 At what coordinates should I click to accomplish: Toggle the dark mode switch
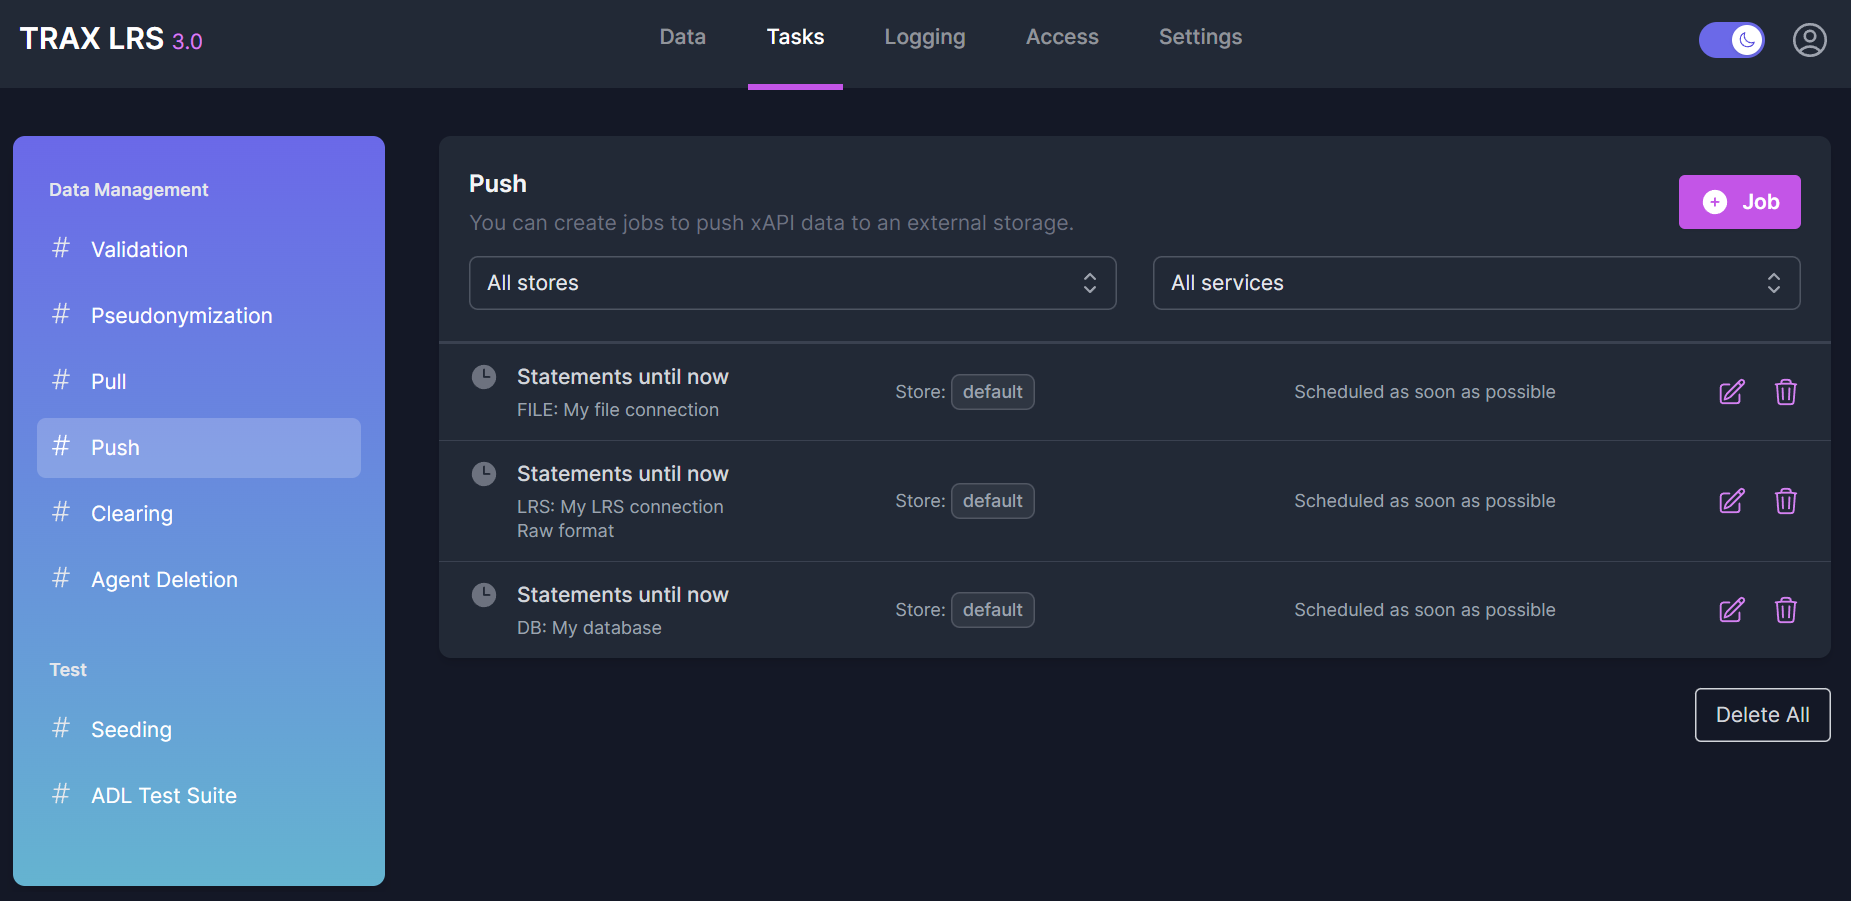1731,40
